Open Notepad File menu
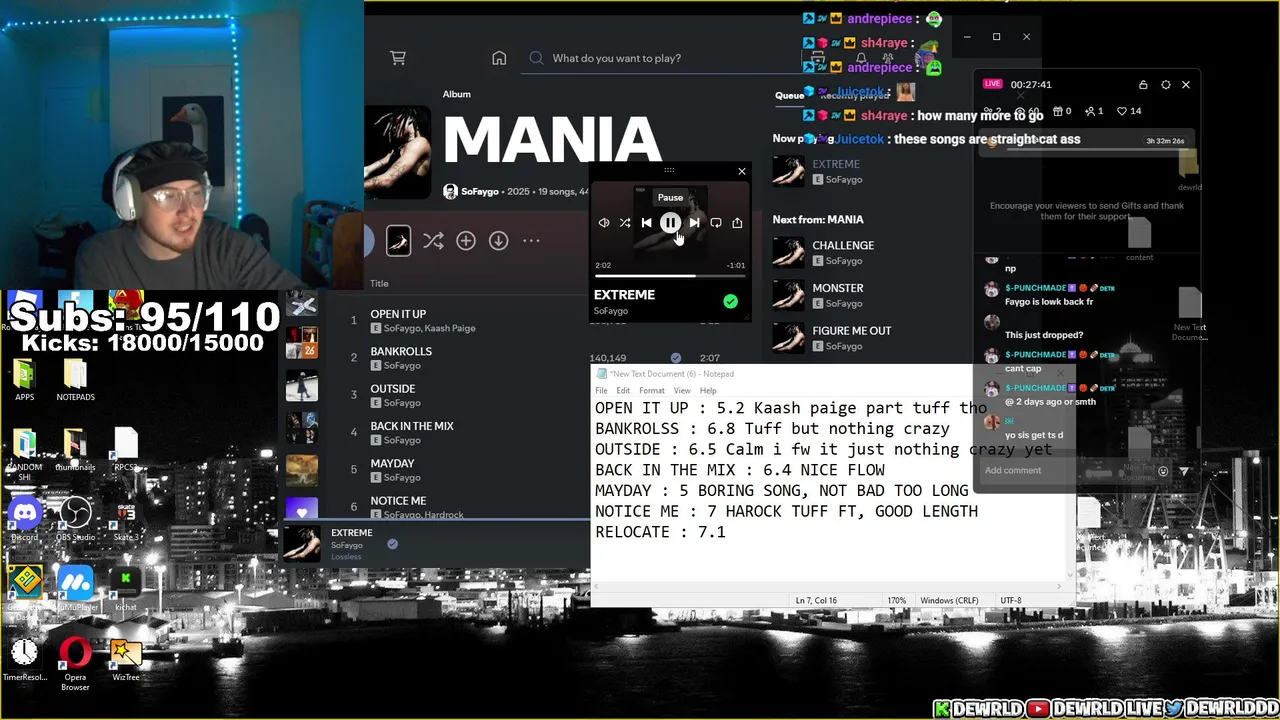Viewport: 1280px width, 720px height. click(x=601, y=390)
